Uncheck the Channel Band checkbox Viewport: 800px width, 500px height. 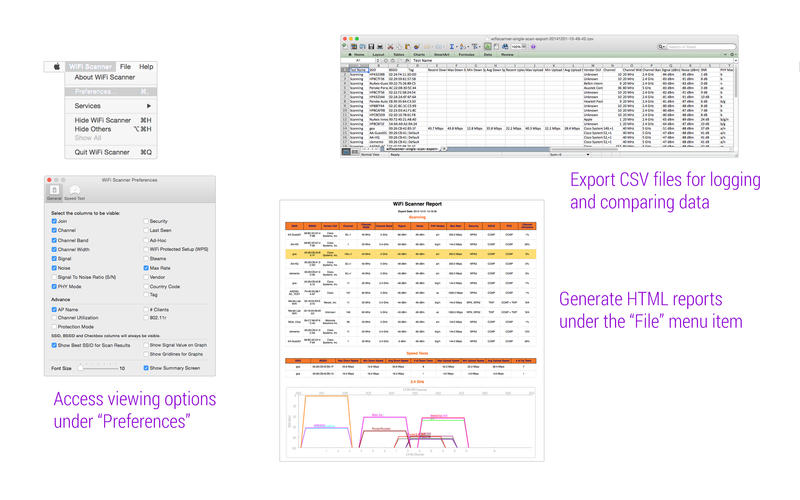54,240
